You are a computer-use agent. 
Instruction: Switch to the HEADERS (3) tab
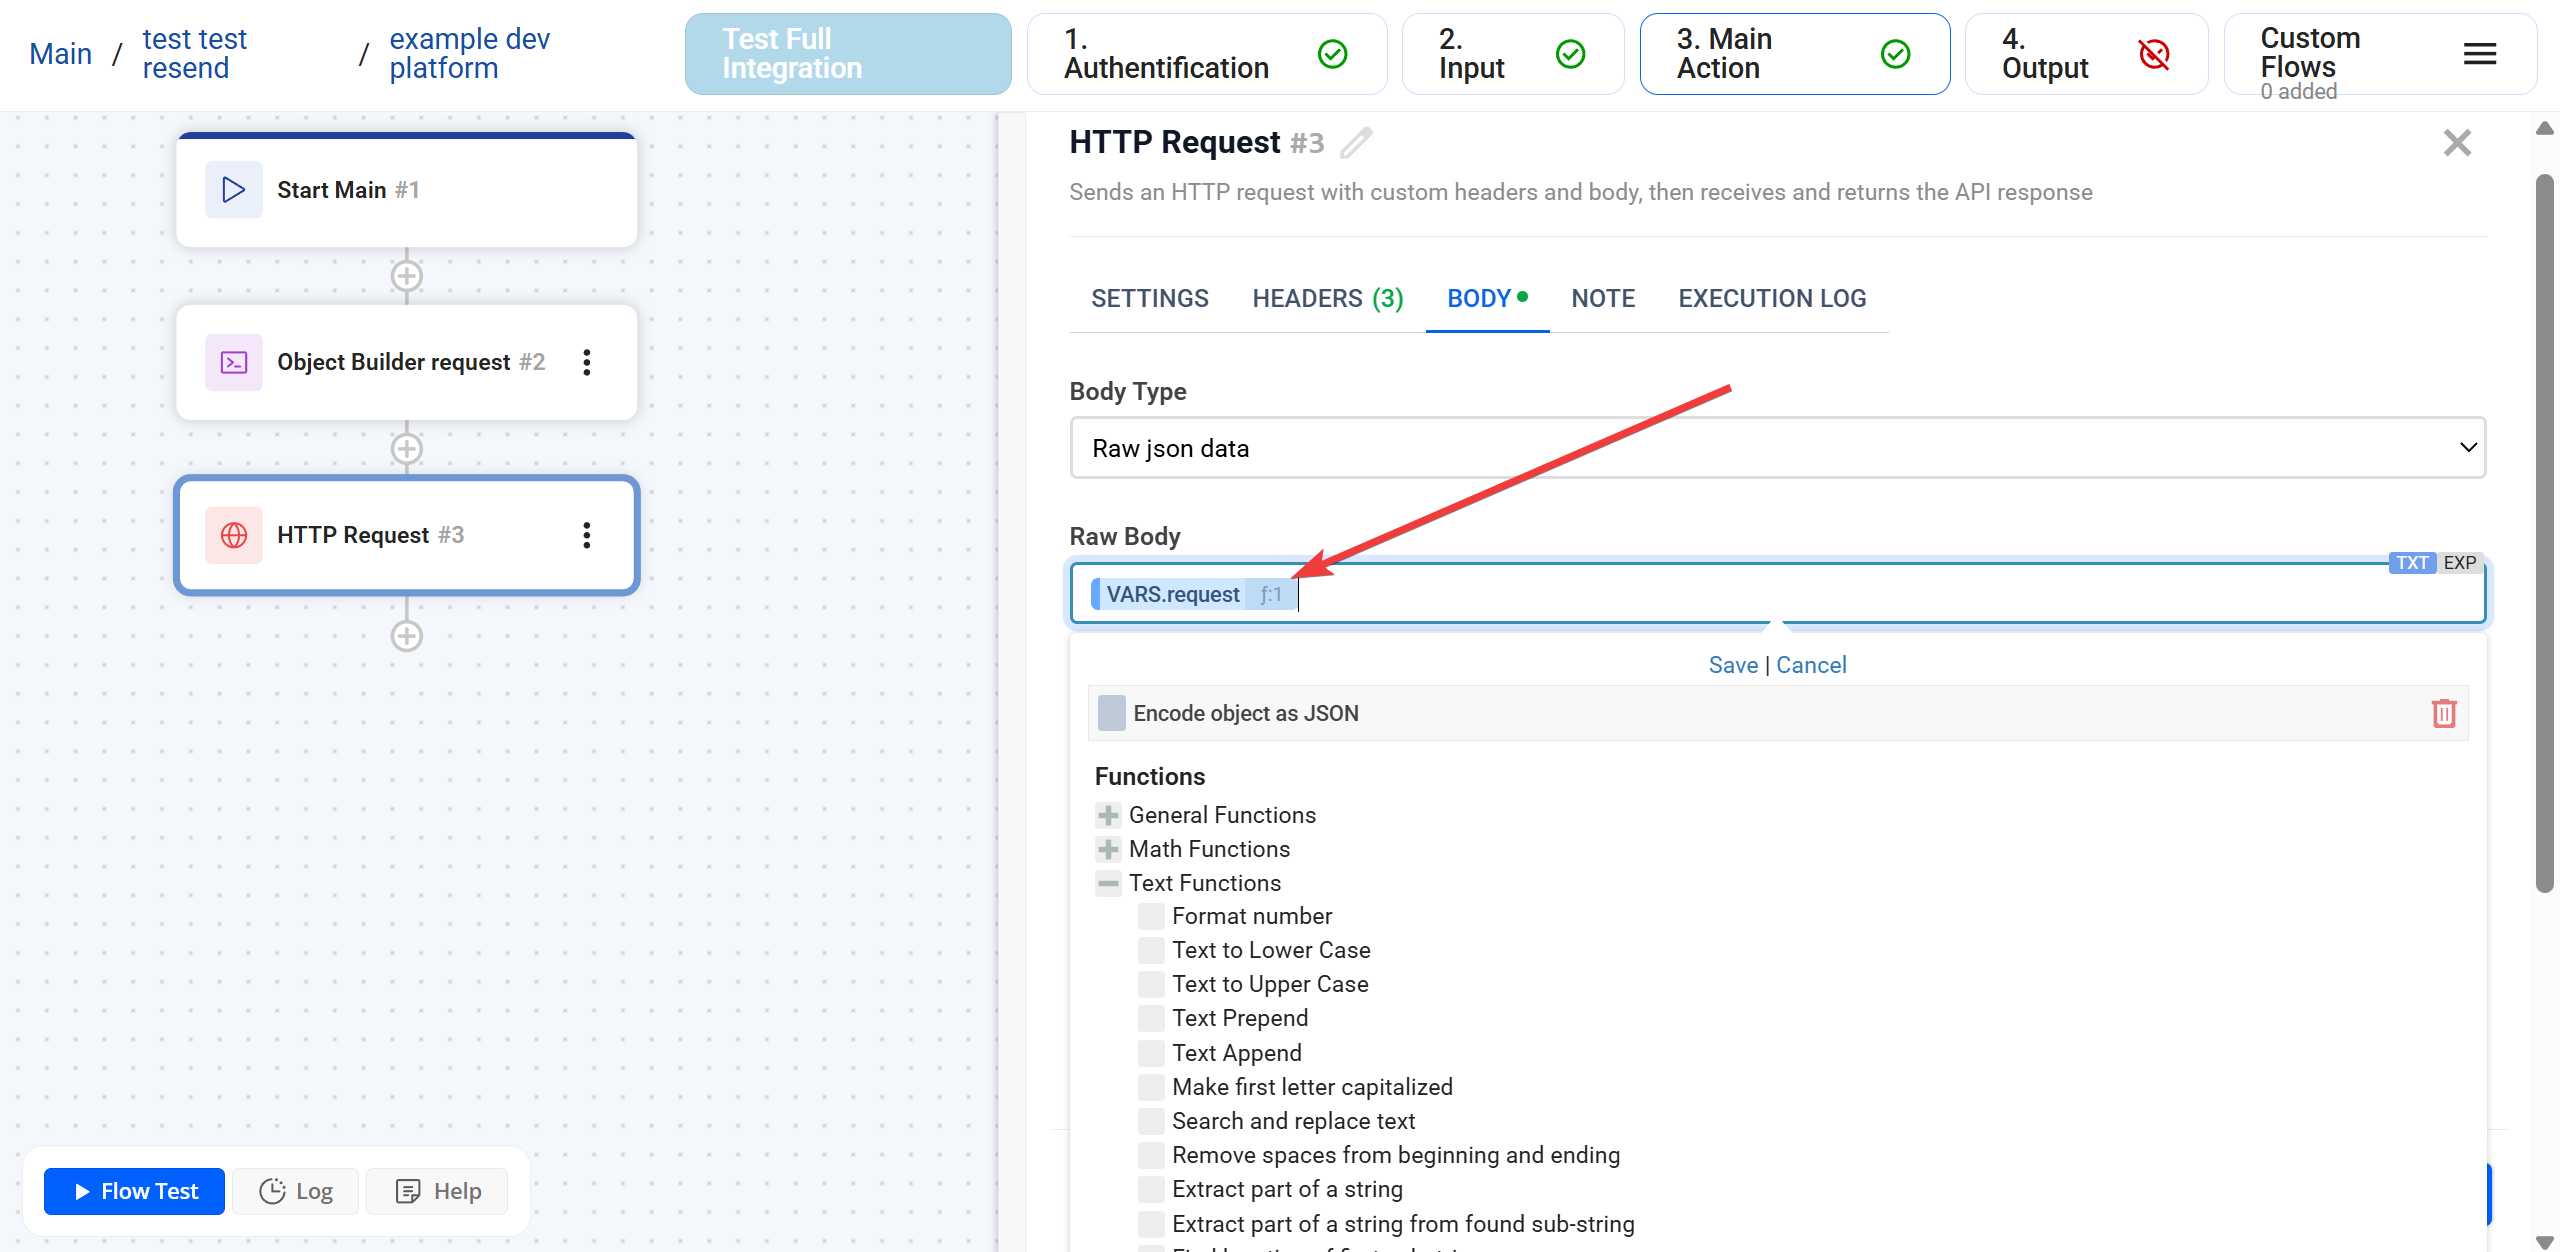(1327, 298)
